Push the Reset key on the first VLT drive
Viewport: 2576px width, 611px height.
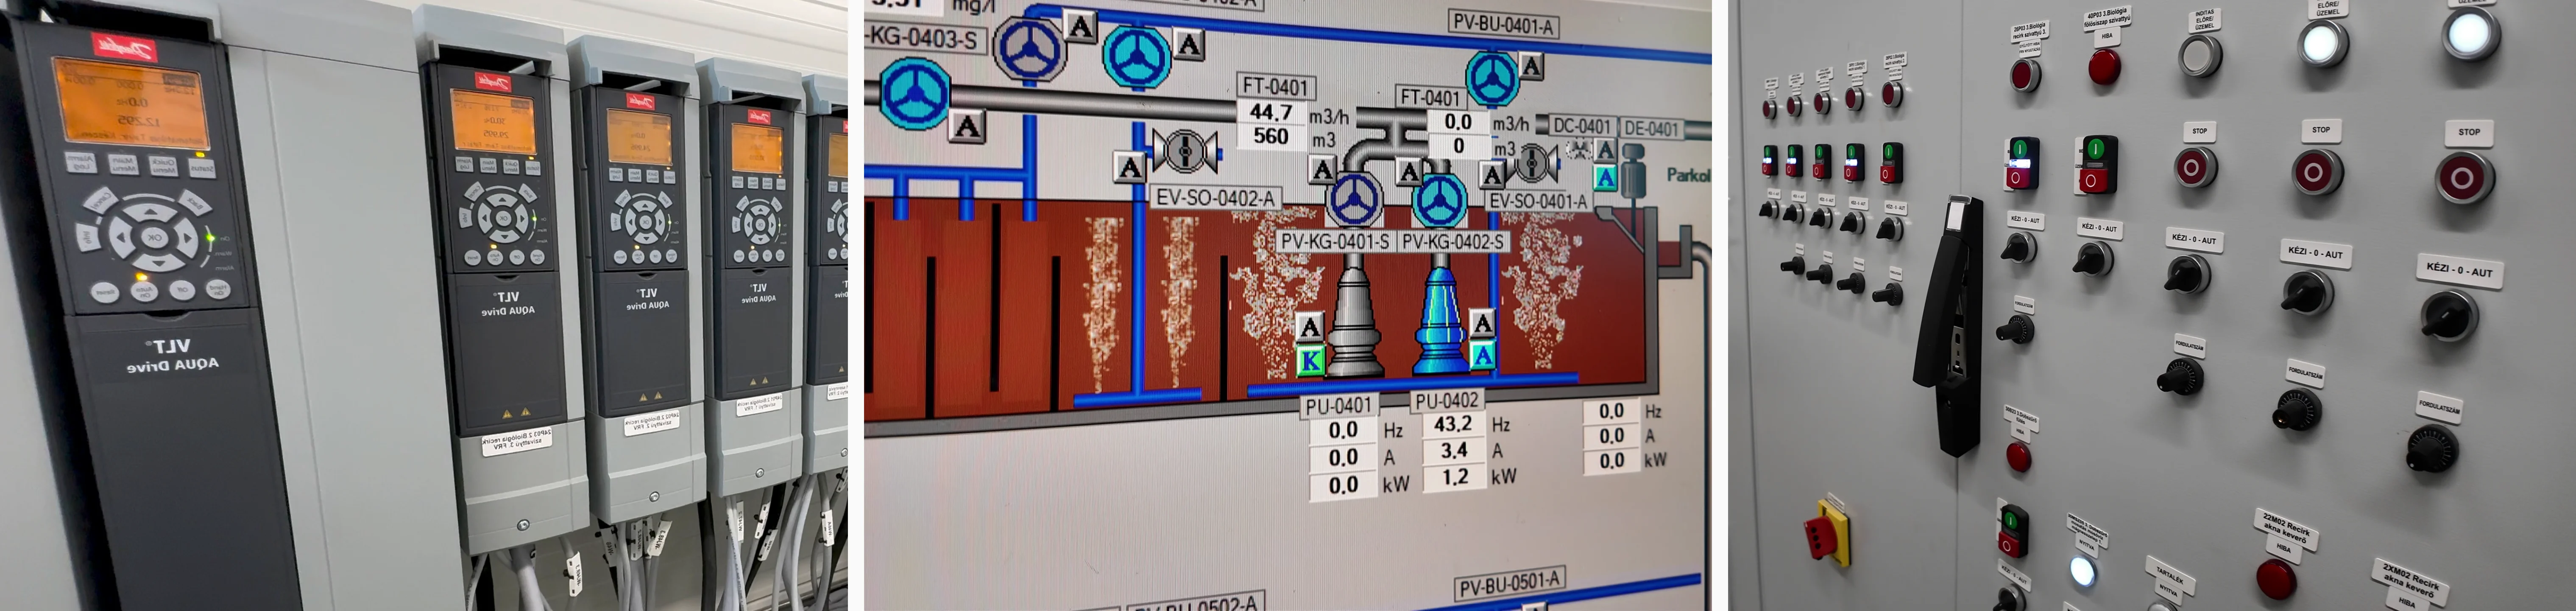click(105, 292)
